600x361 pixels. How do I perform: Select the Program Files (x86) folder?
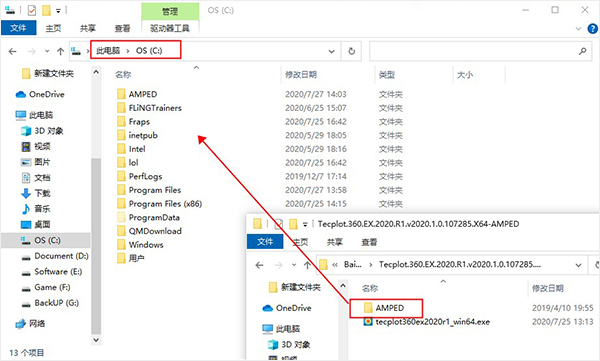coord(160,204)
